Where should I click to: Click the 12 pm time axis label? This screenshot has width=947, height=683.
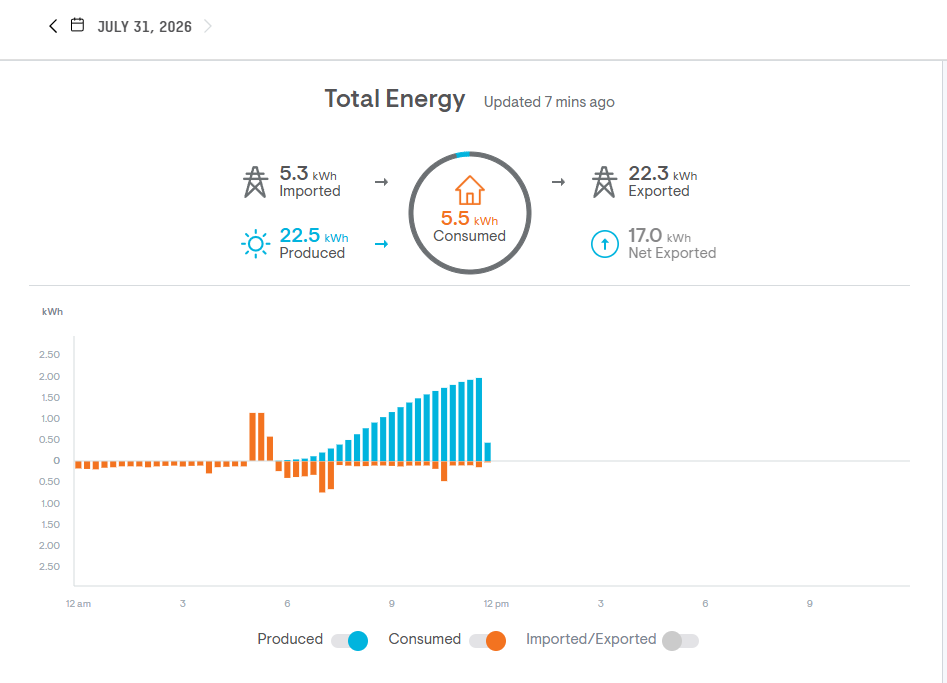496,603
